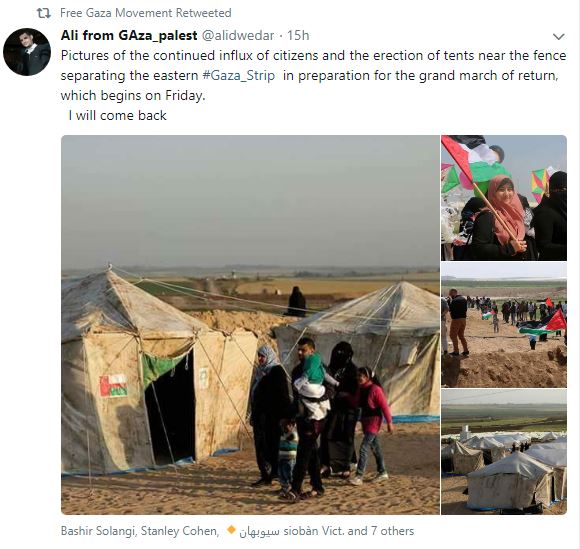Click Stanley Cohen in the likes list
This screenshot has width=580, height=549.
(x=180, y=531)
